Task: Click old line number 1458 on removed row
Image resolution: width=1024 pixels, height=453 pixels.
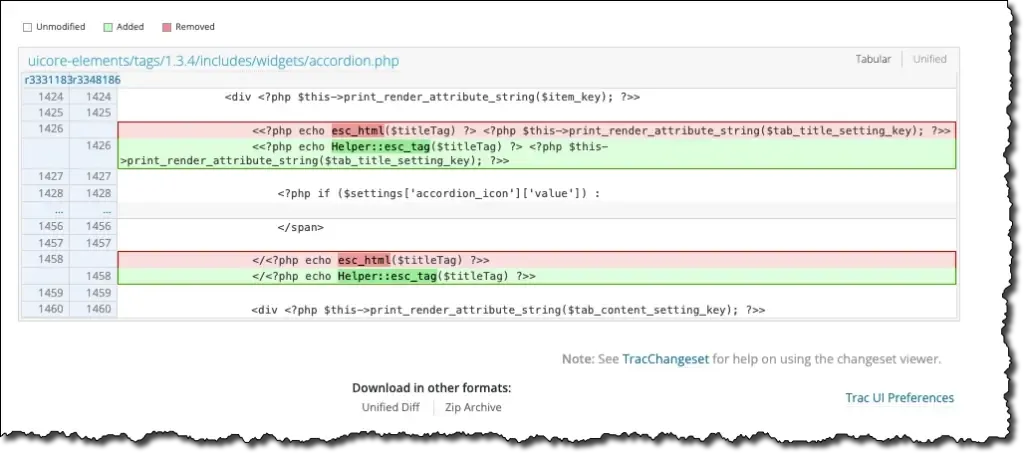Action: click(51, 259)
